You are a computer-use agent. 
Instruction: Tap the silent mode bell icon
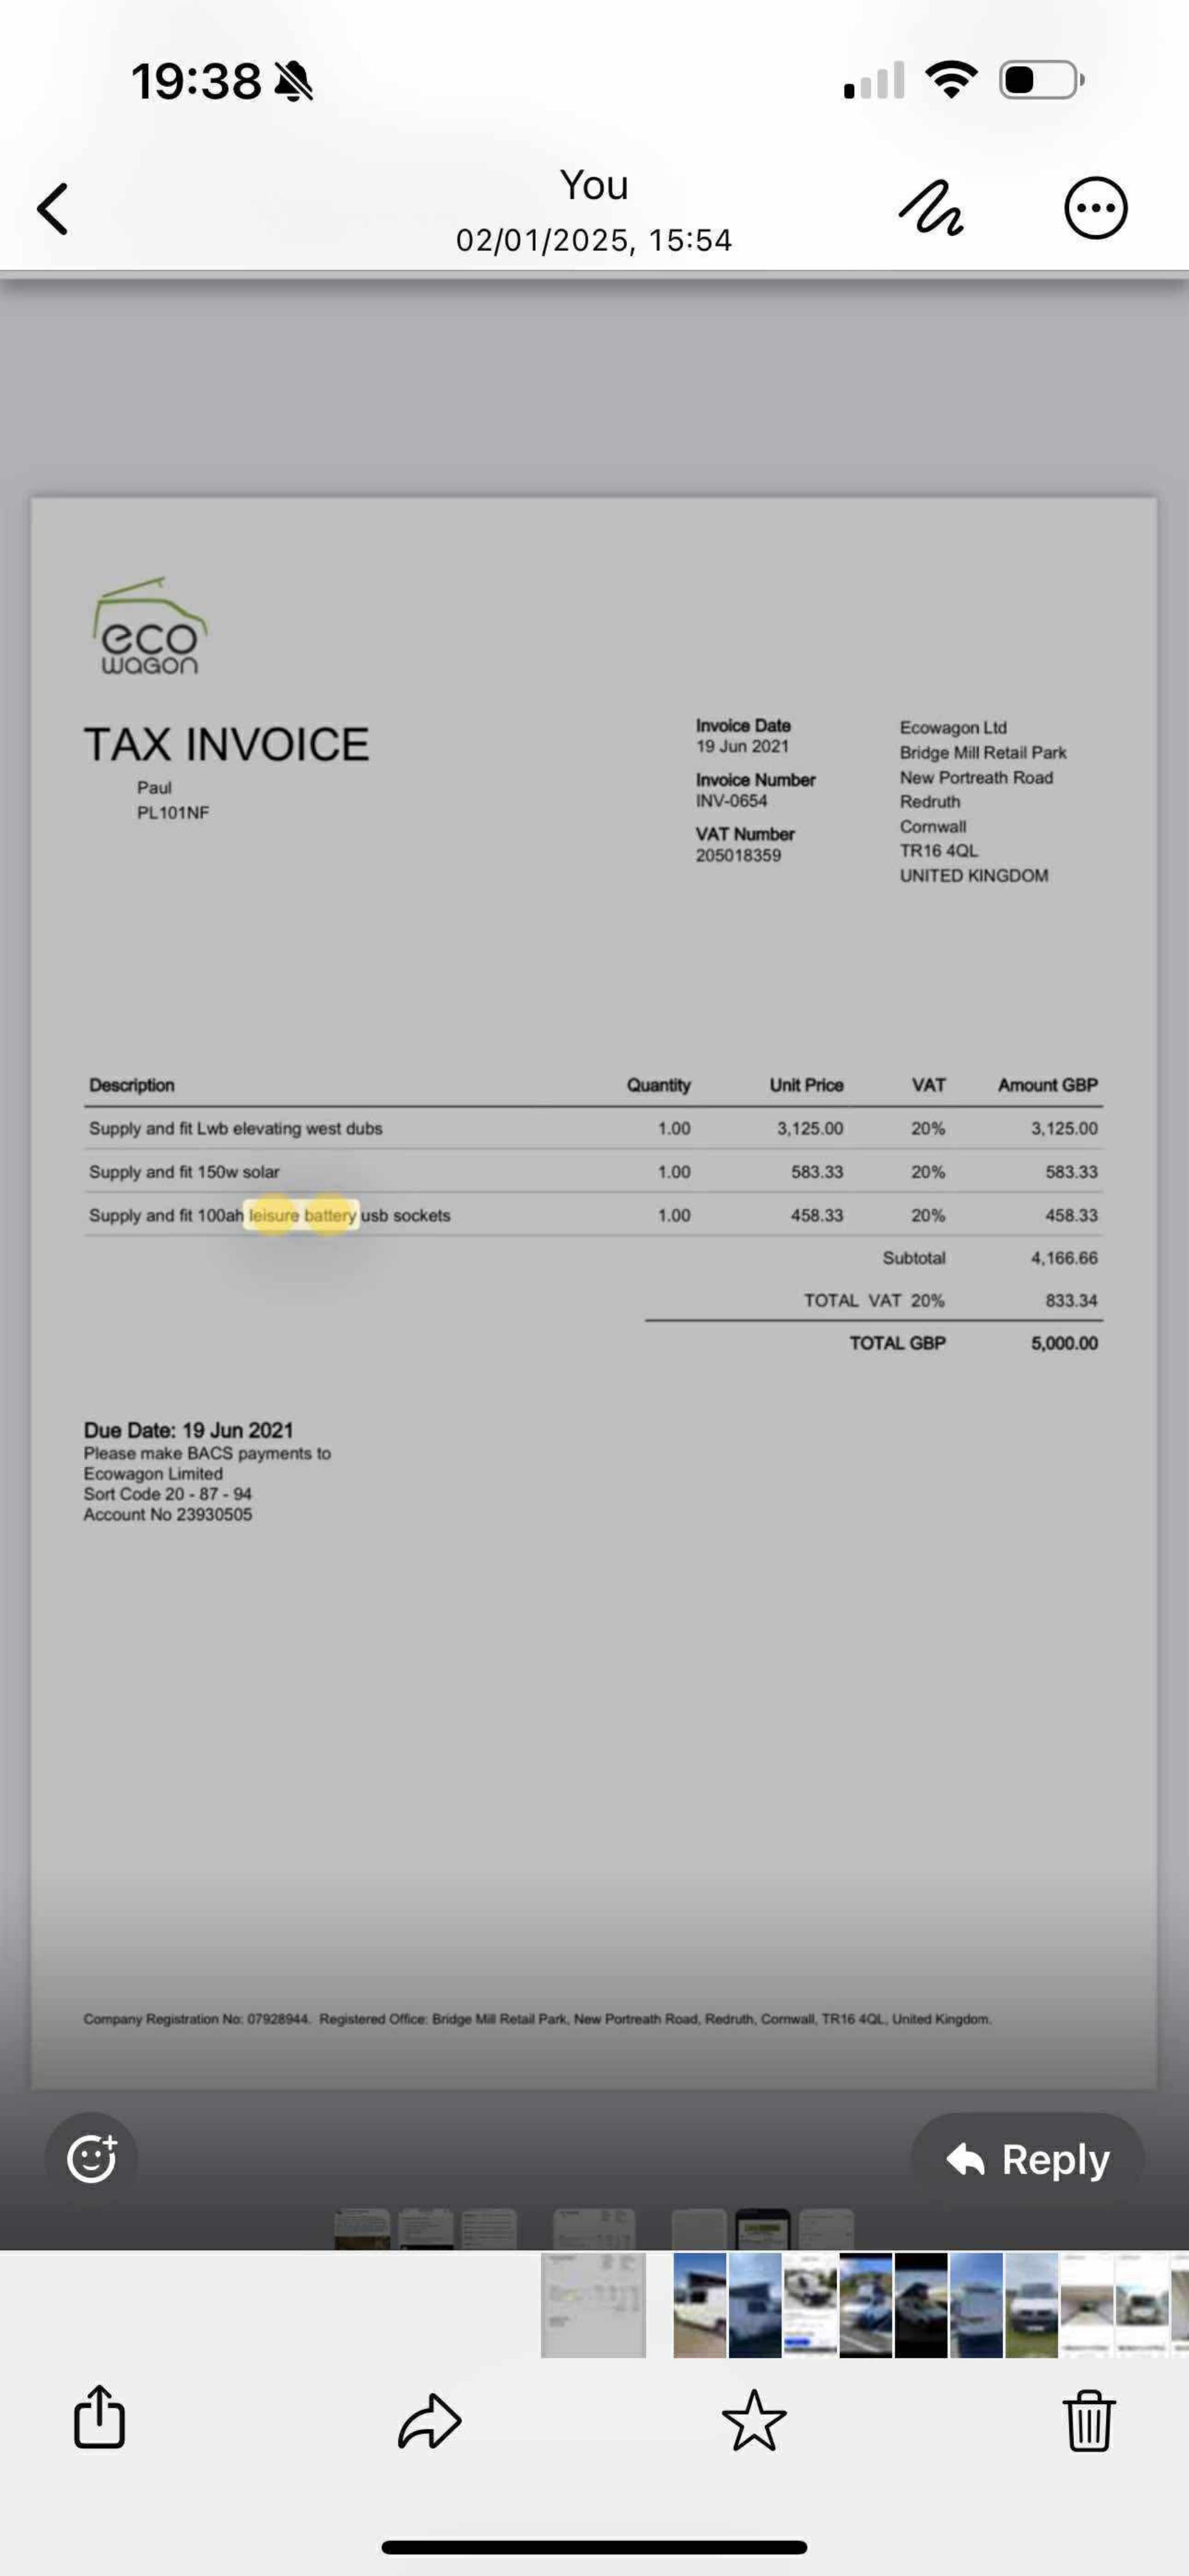293,81
